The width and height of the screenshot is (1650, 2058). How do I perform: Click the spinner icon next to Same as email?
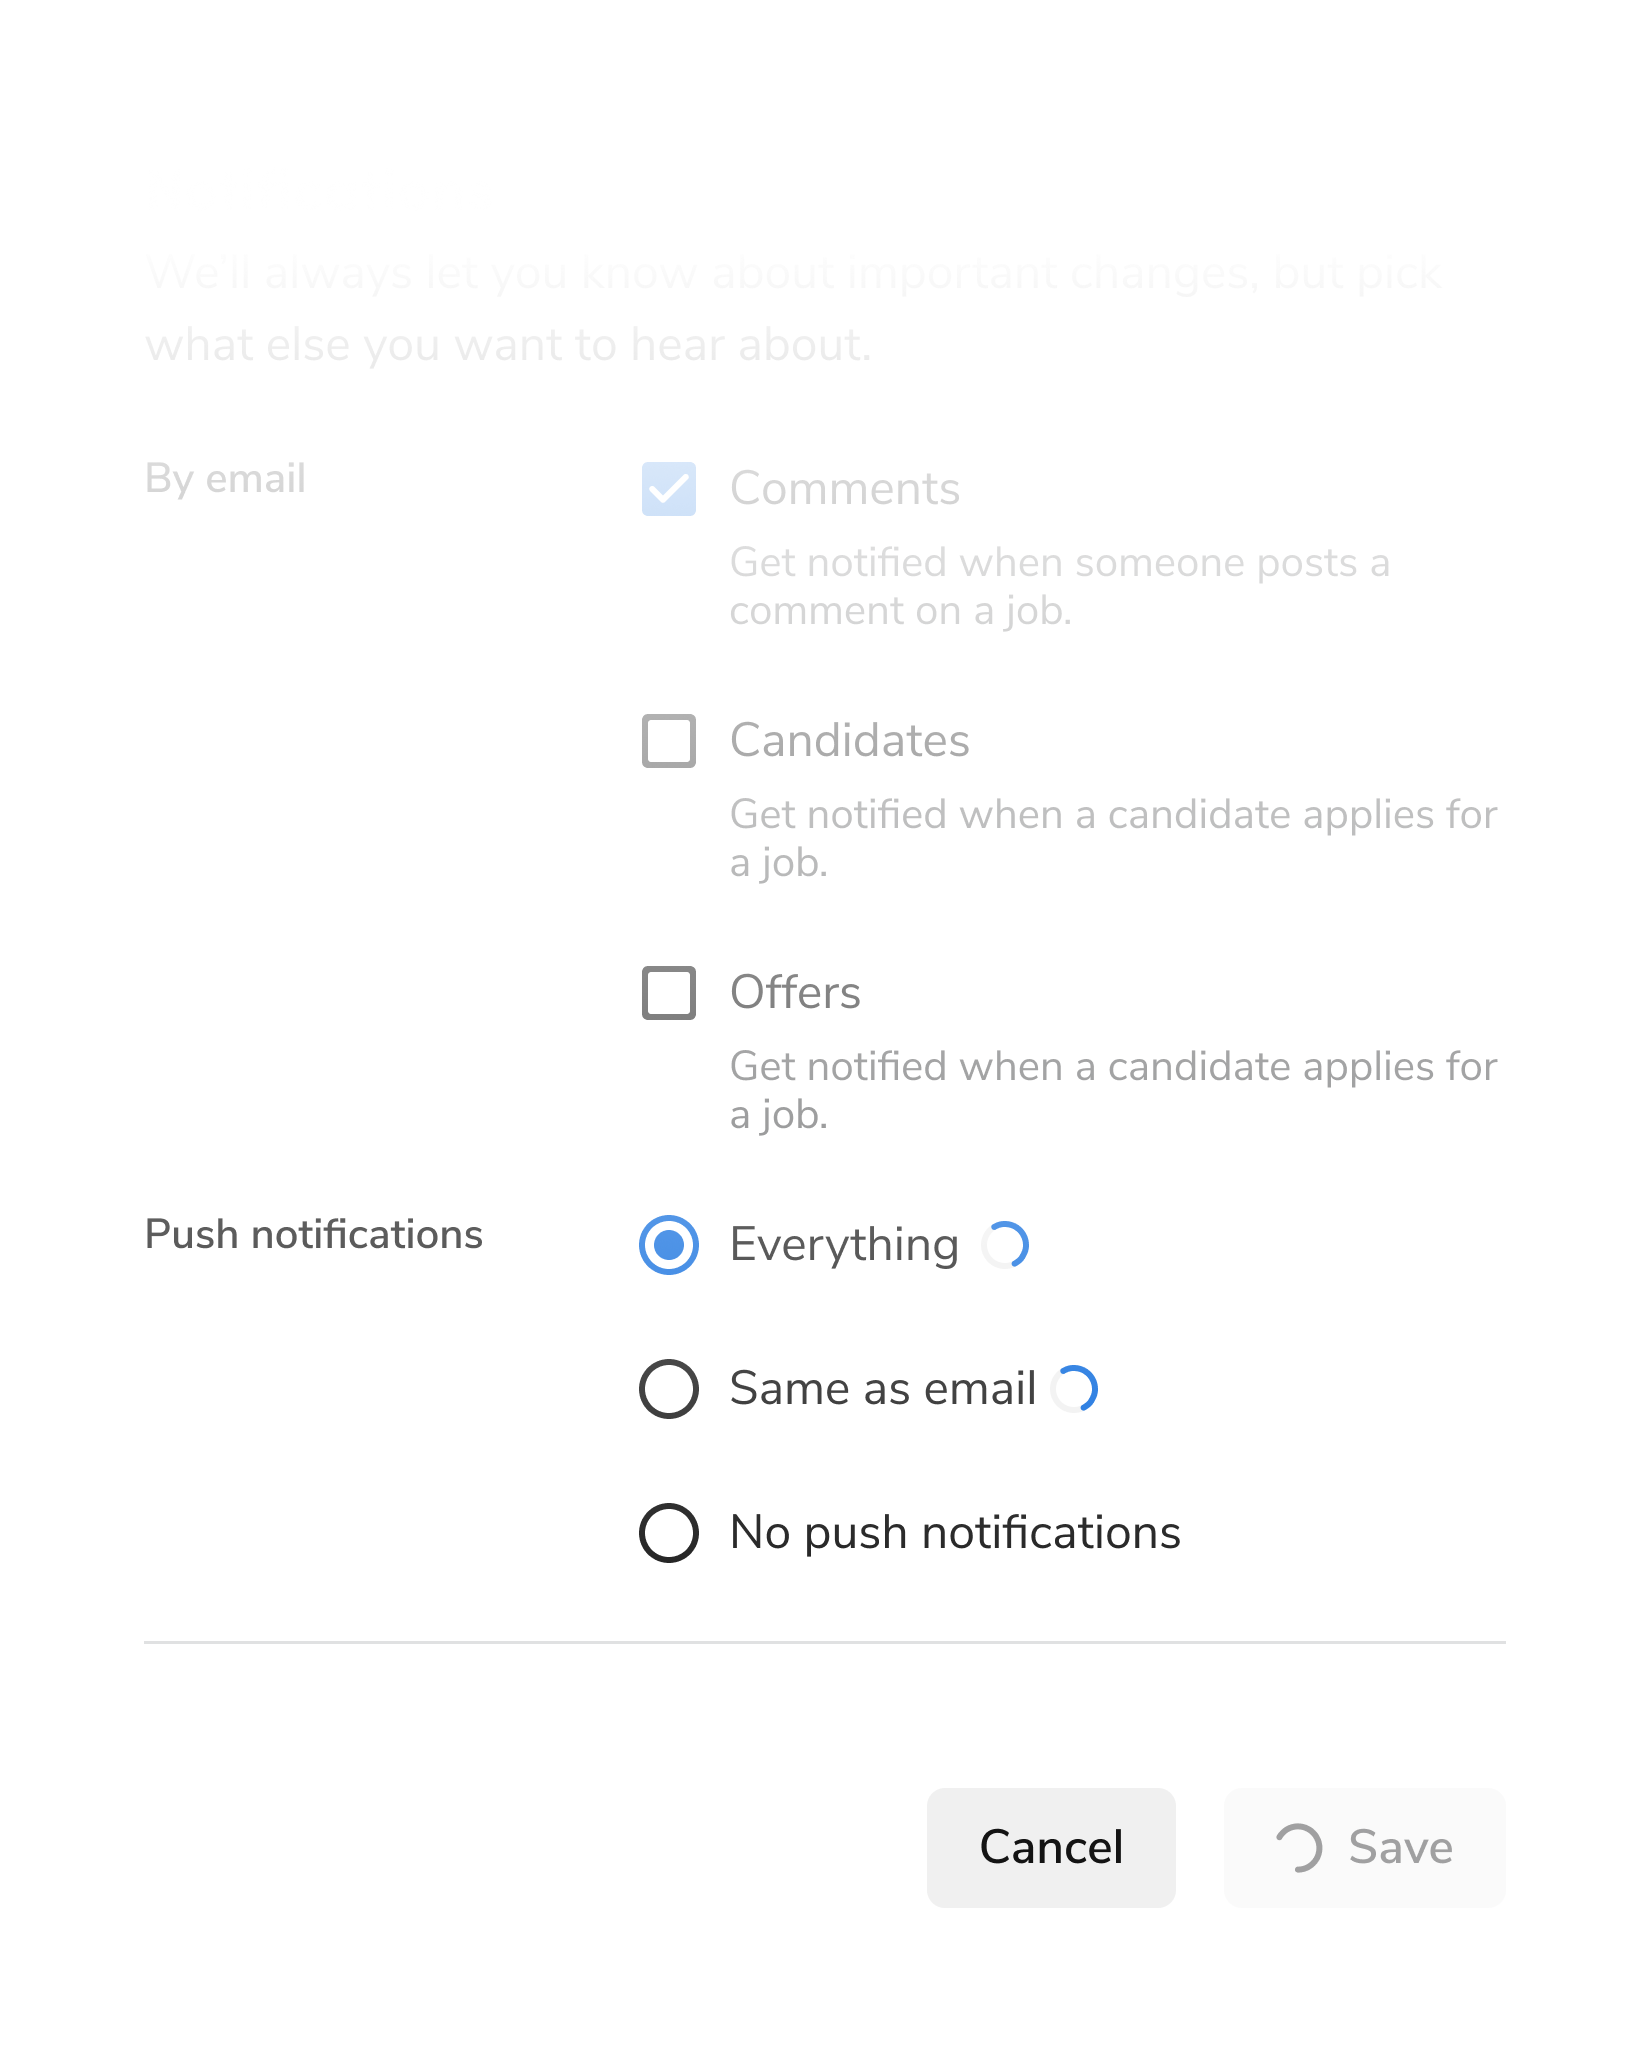[x=1077, y=1387]
